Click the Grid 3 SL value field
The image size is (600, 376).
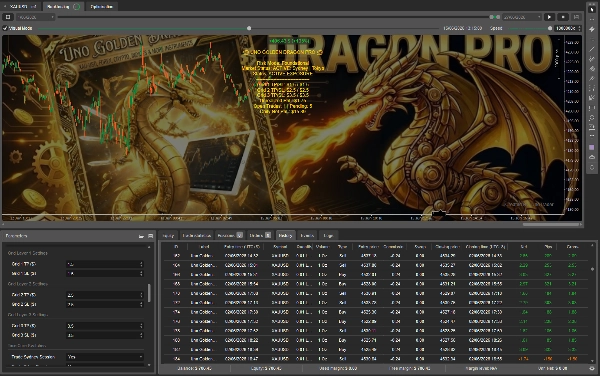point(102,335)
